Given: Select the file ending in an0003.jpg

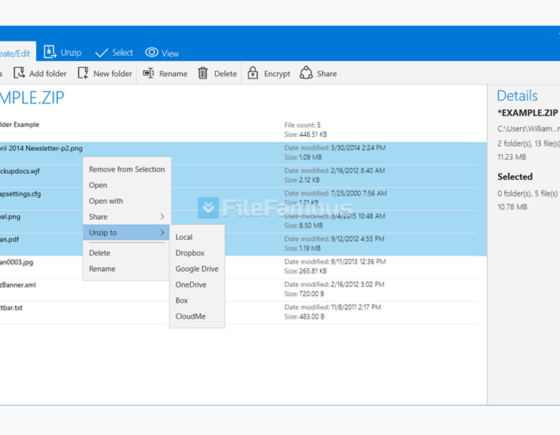Looking at the screenshot, I should (x=239, y=267).
